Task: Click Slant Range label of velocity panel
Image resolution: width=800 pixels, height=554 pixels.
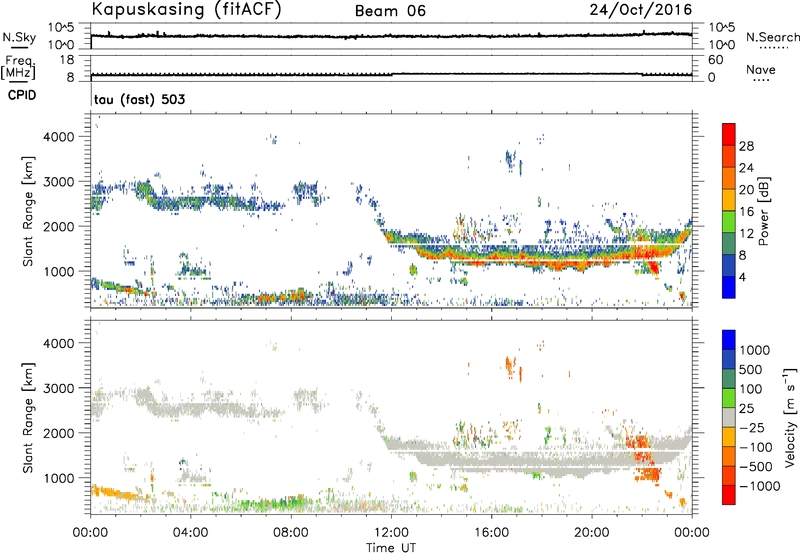Action: (28, 417)
